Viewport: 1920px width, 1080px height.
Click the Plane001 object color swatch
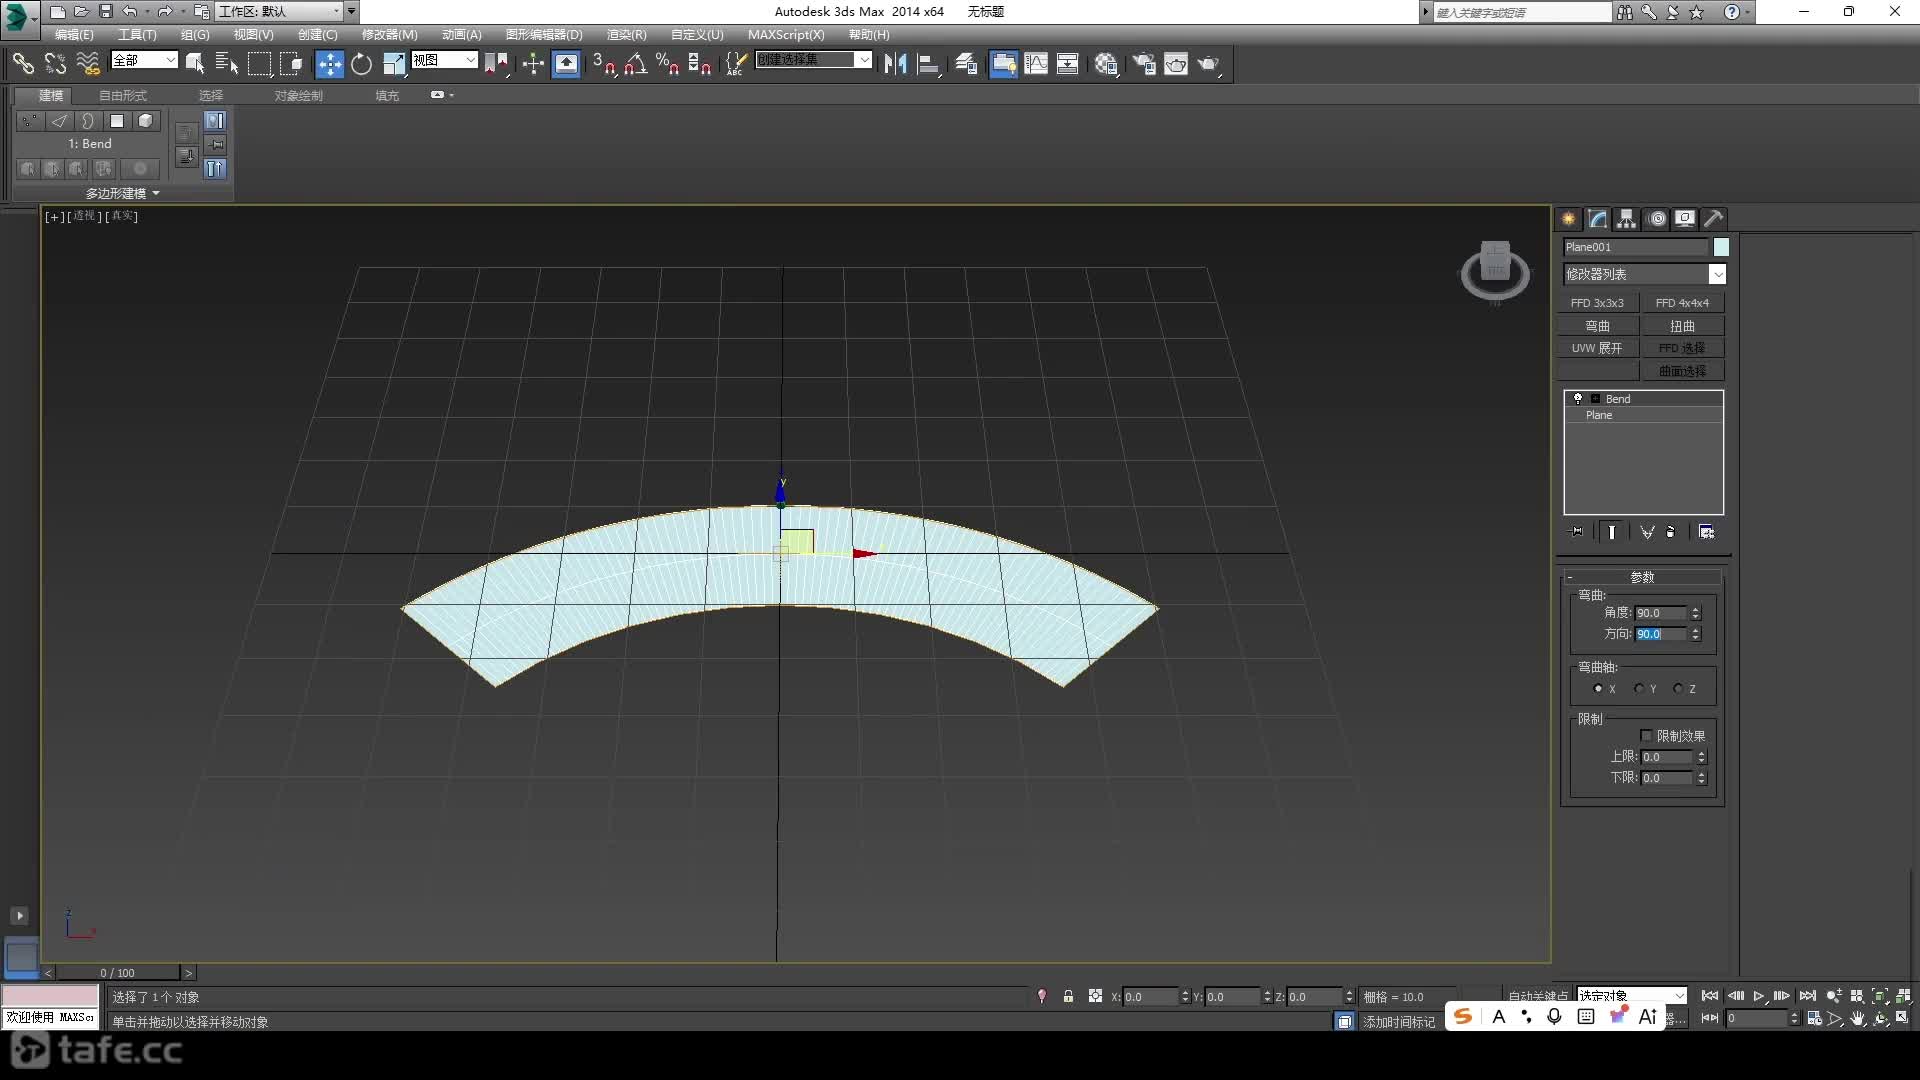[x=1721, y=247]
